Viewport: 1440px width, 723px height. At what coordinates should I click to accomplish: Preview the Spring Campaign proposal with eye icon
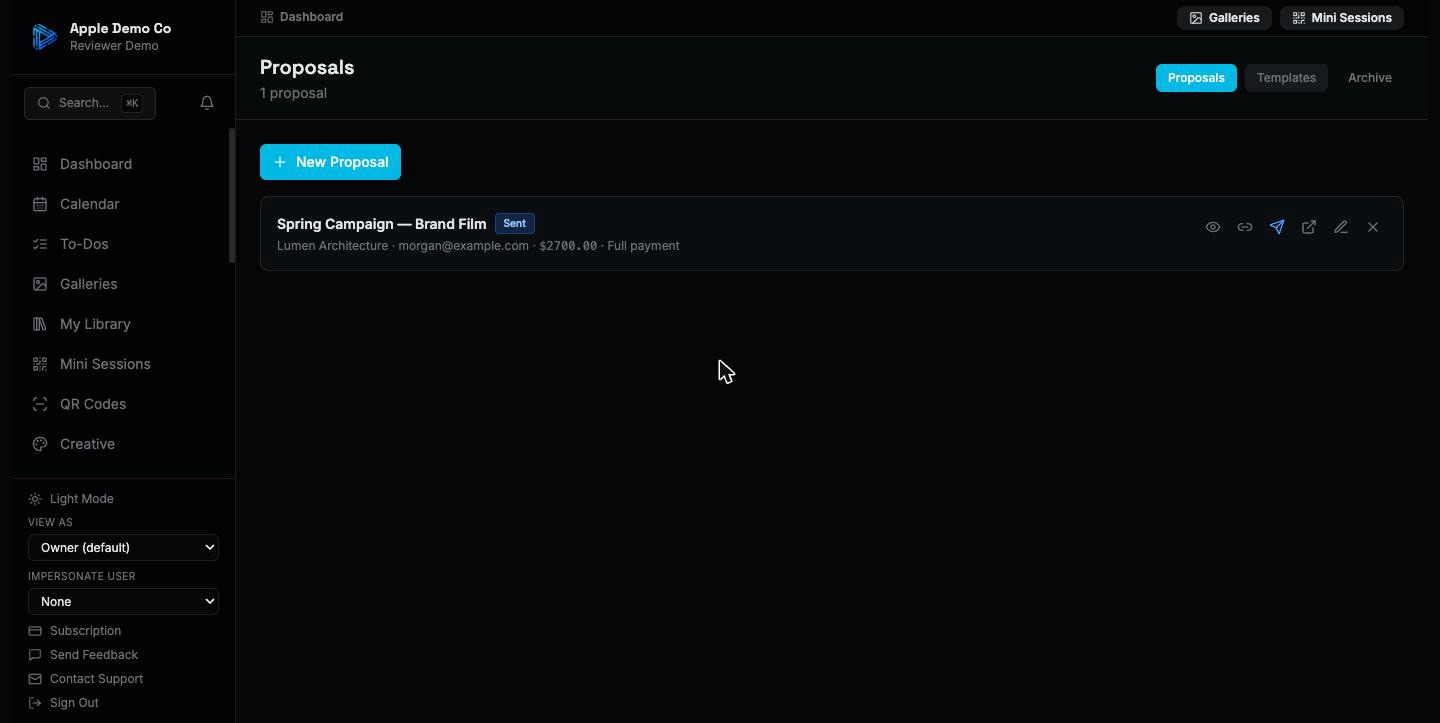(x=1213, y=227)
